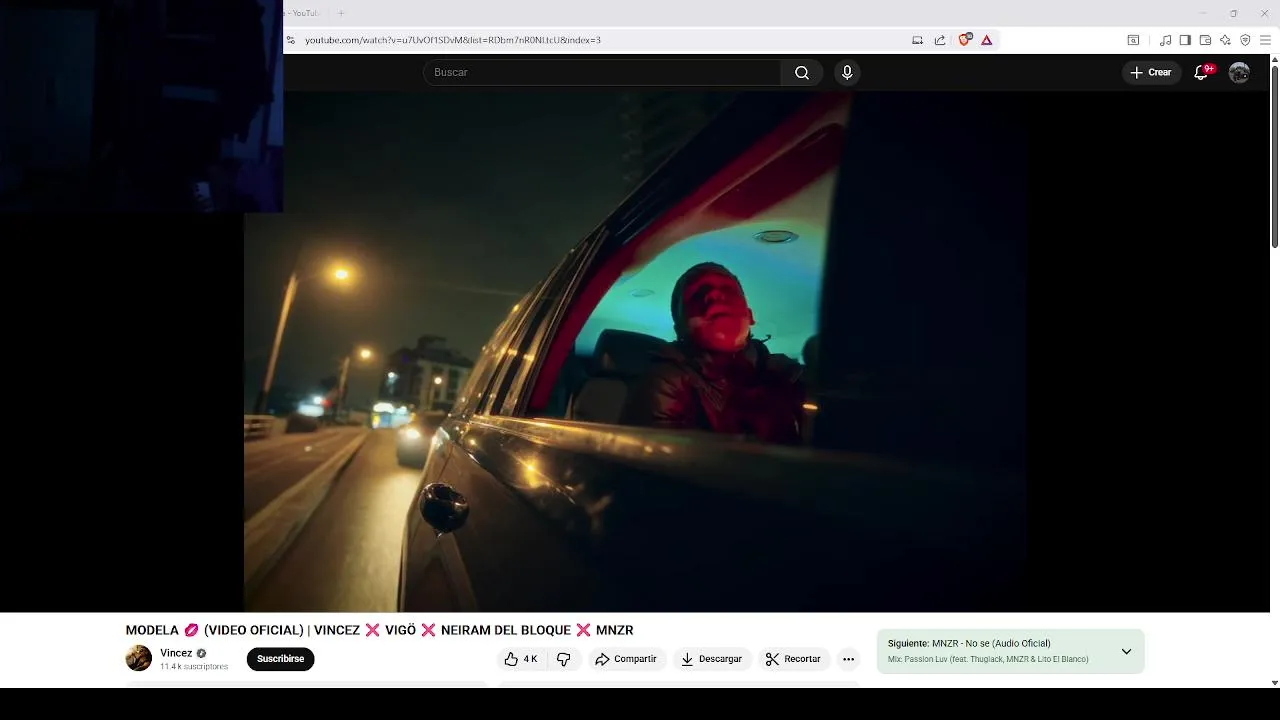The height and width of the screenshot is (720, 1280).
Task: Click the Recortar clip button
Action: pos(793,659)
